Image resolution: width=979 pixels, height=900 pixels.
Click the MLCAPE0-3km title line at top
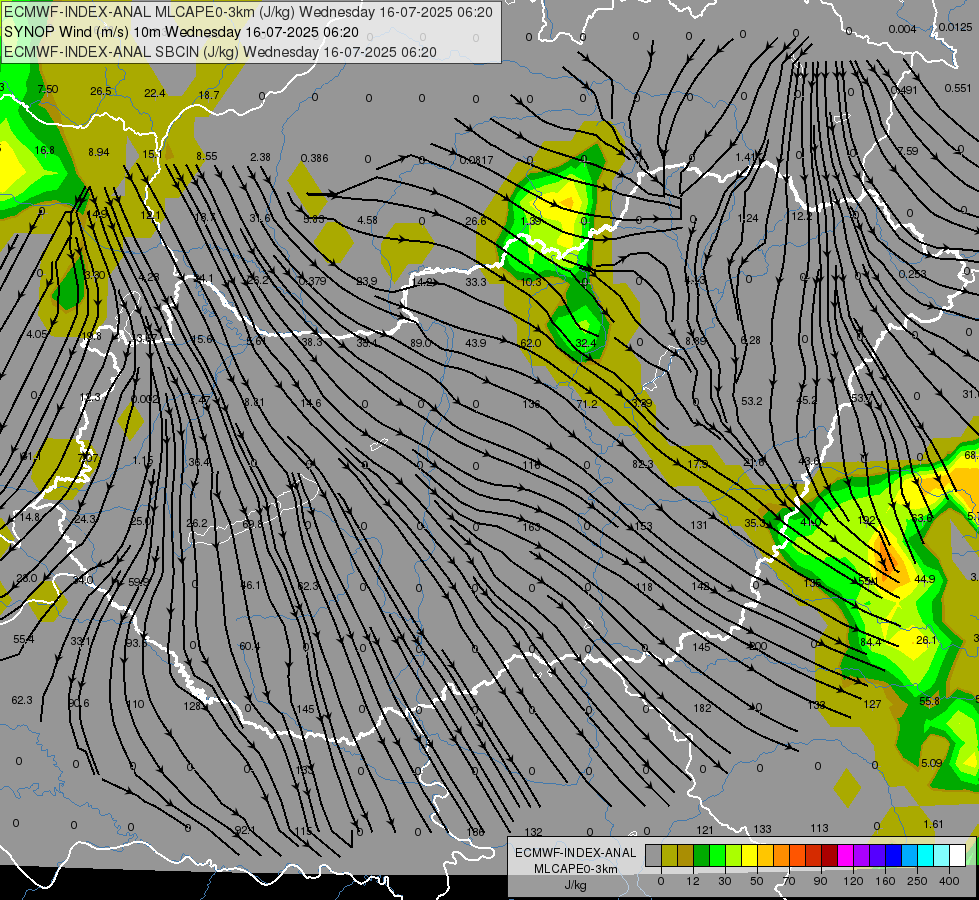248,12
